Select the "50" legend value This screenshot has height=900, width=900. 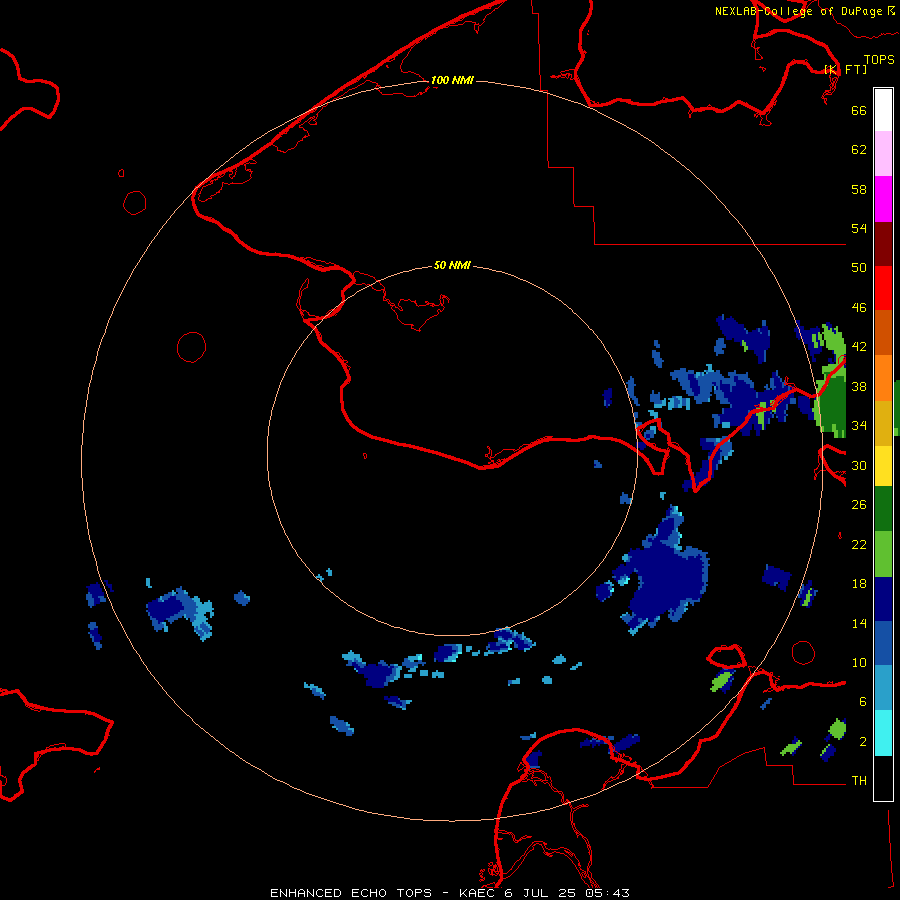pos(859,267)
